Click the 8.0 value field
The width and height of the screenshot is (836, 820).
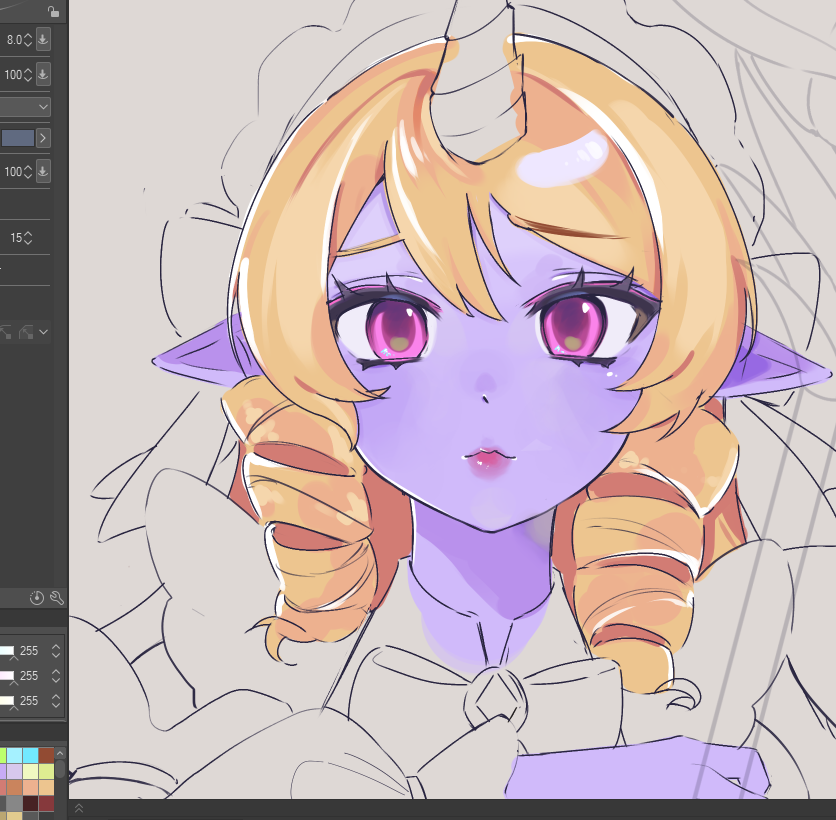click(14, 39)
